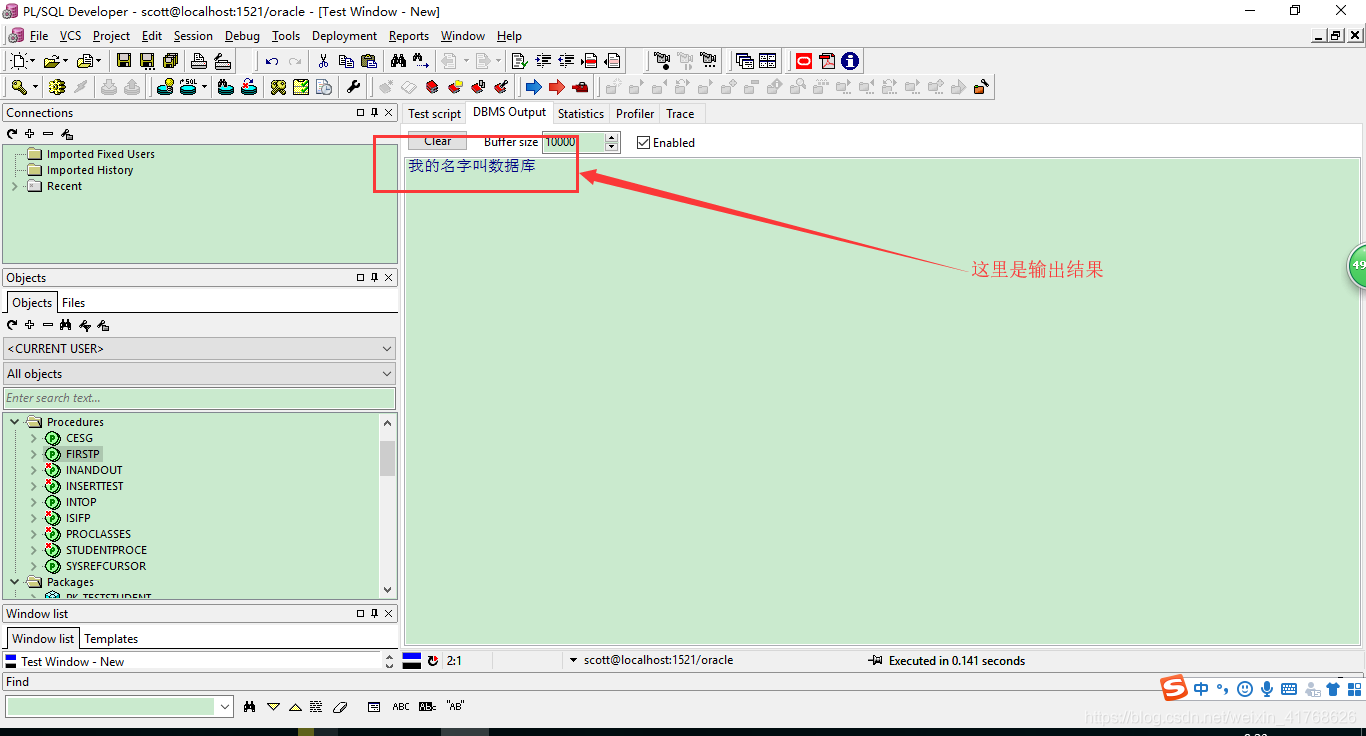Open the Debug menu

point(242,36)
